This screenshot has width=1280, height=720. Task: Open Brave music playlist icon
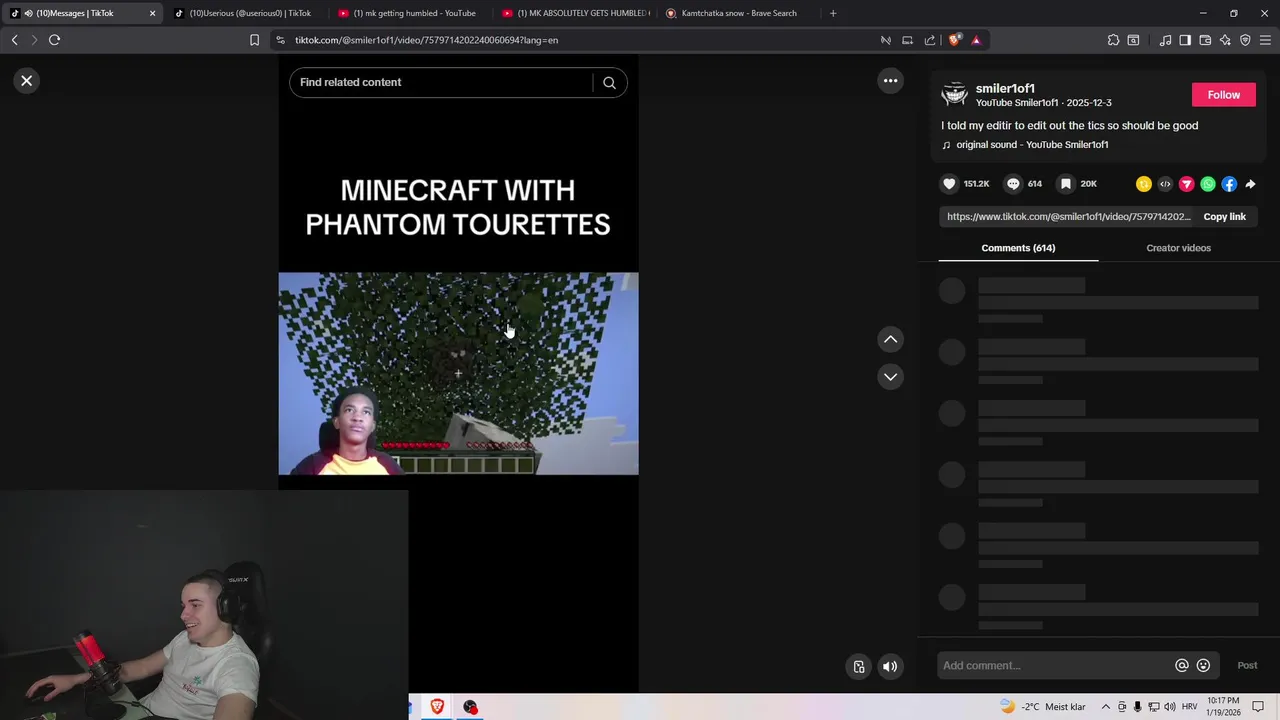coord(1165,40)
